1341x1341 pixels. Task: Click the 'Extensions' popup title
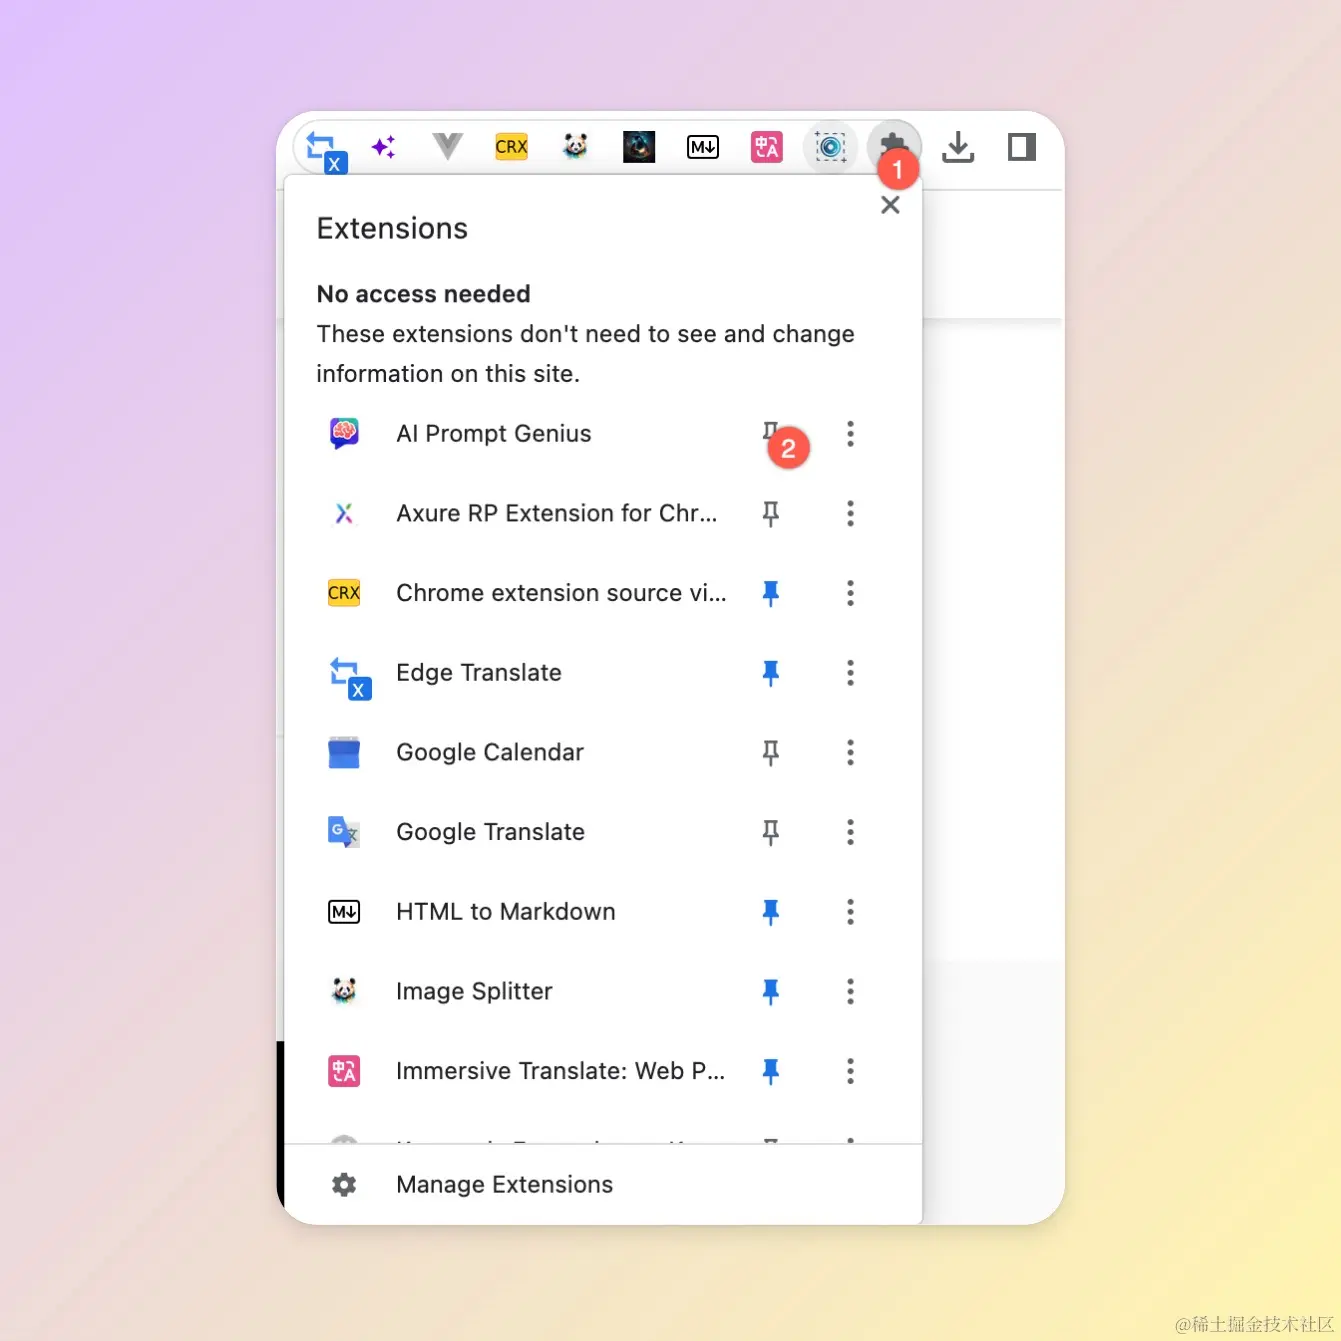tap(392, 228)
